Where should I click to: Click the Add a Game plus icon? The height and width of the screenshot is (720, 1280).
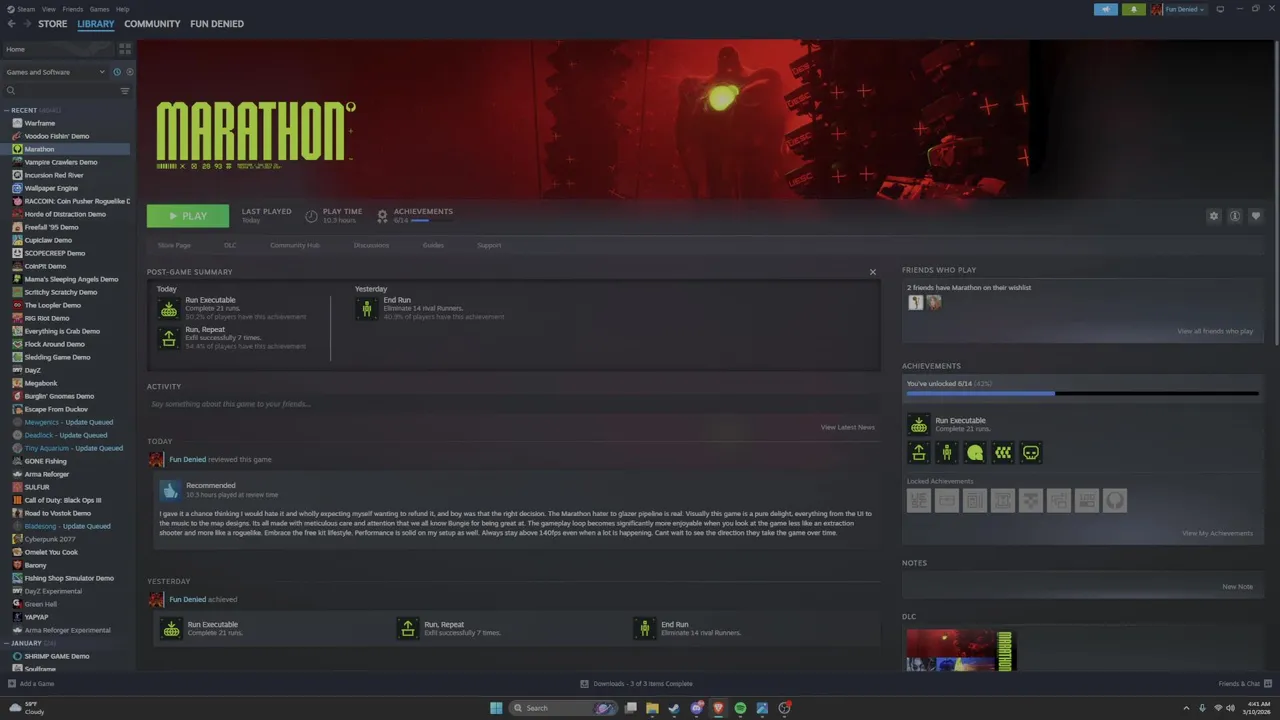tap(12, 684)
